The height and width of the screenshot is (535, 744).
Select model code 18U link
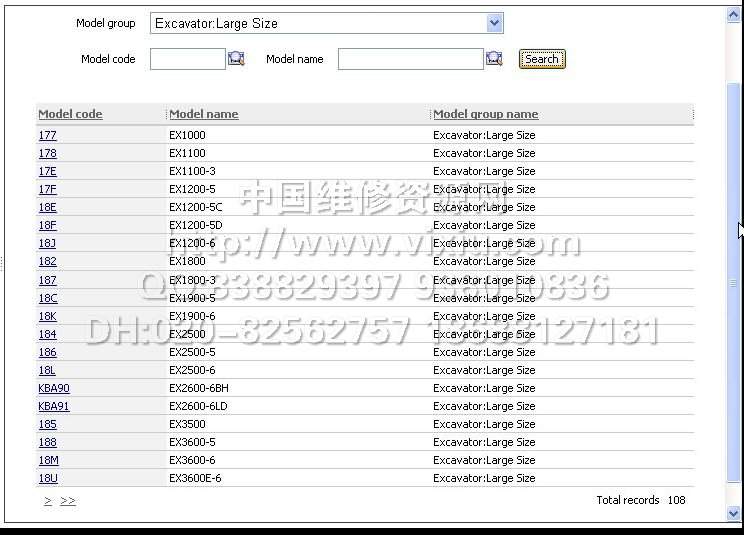[48, 478]
